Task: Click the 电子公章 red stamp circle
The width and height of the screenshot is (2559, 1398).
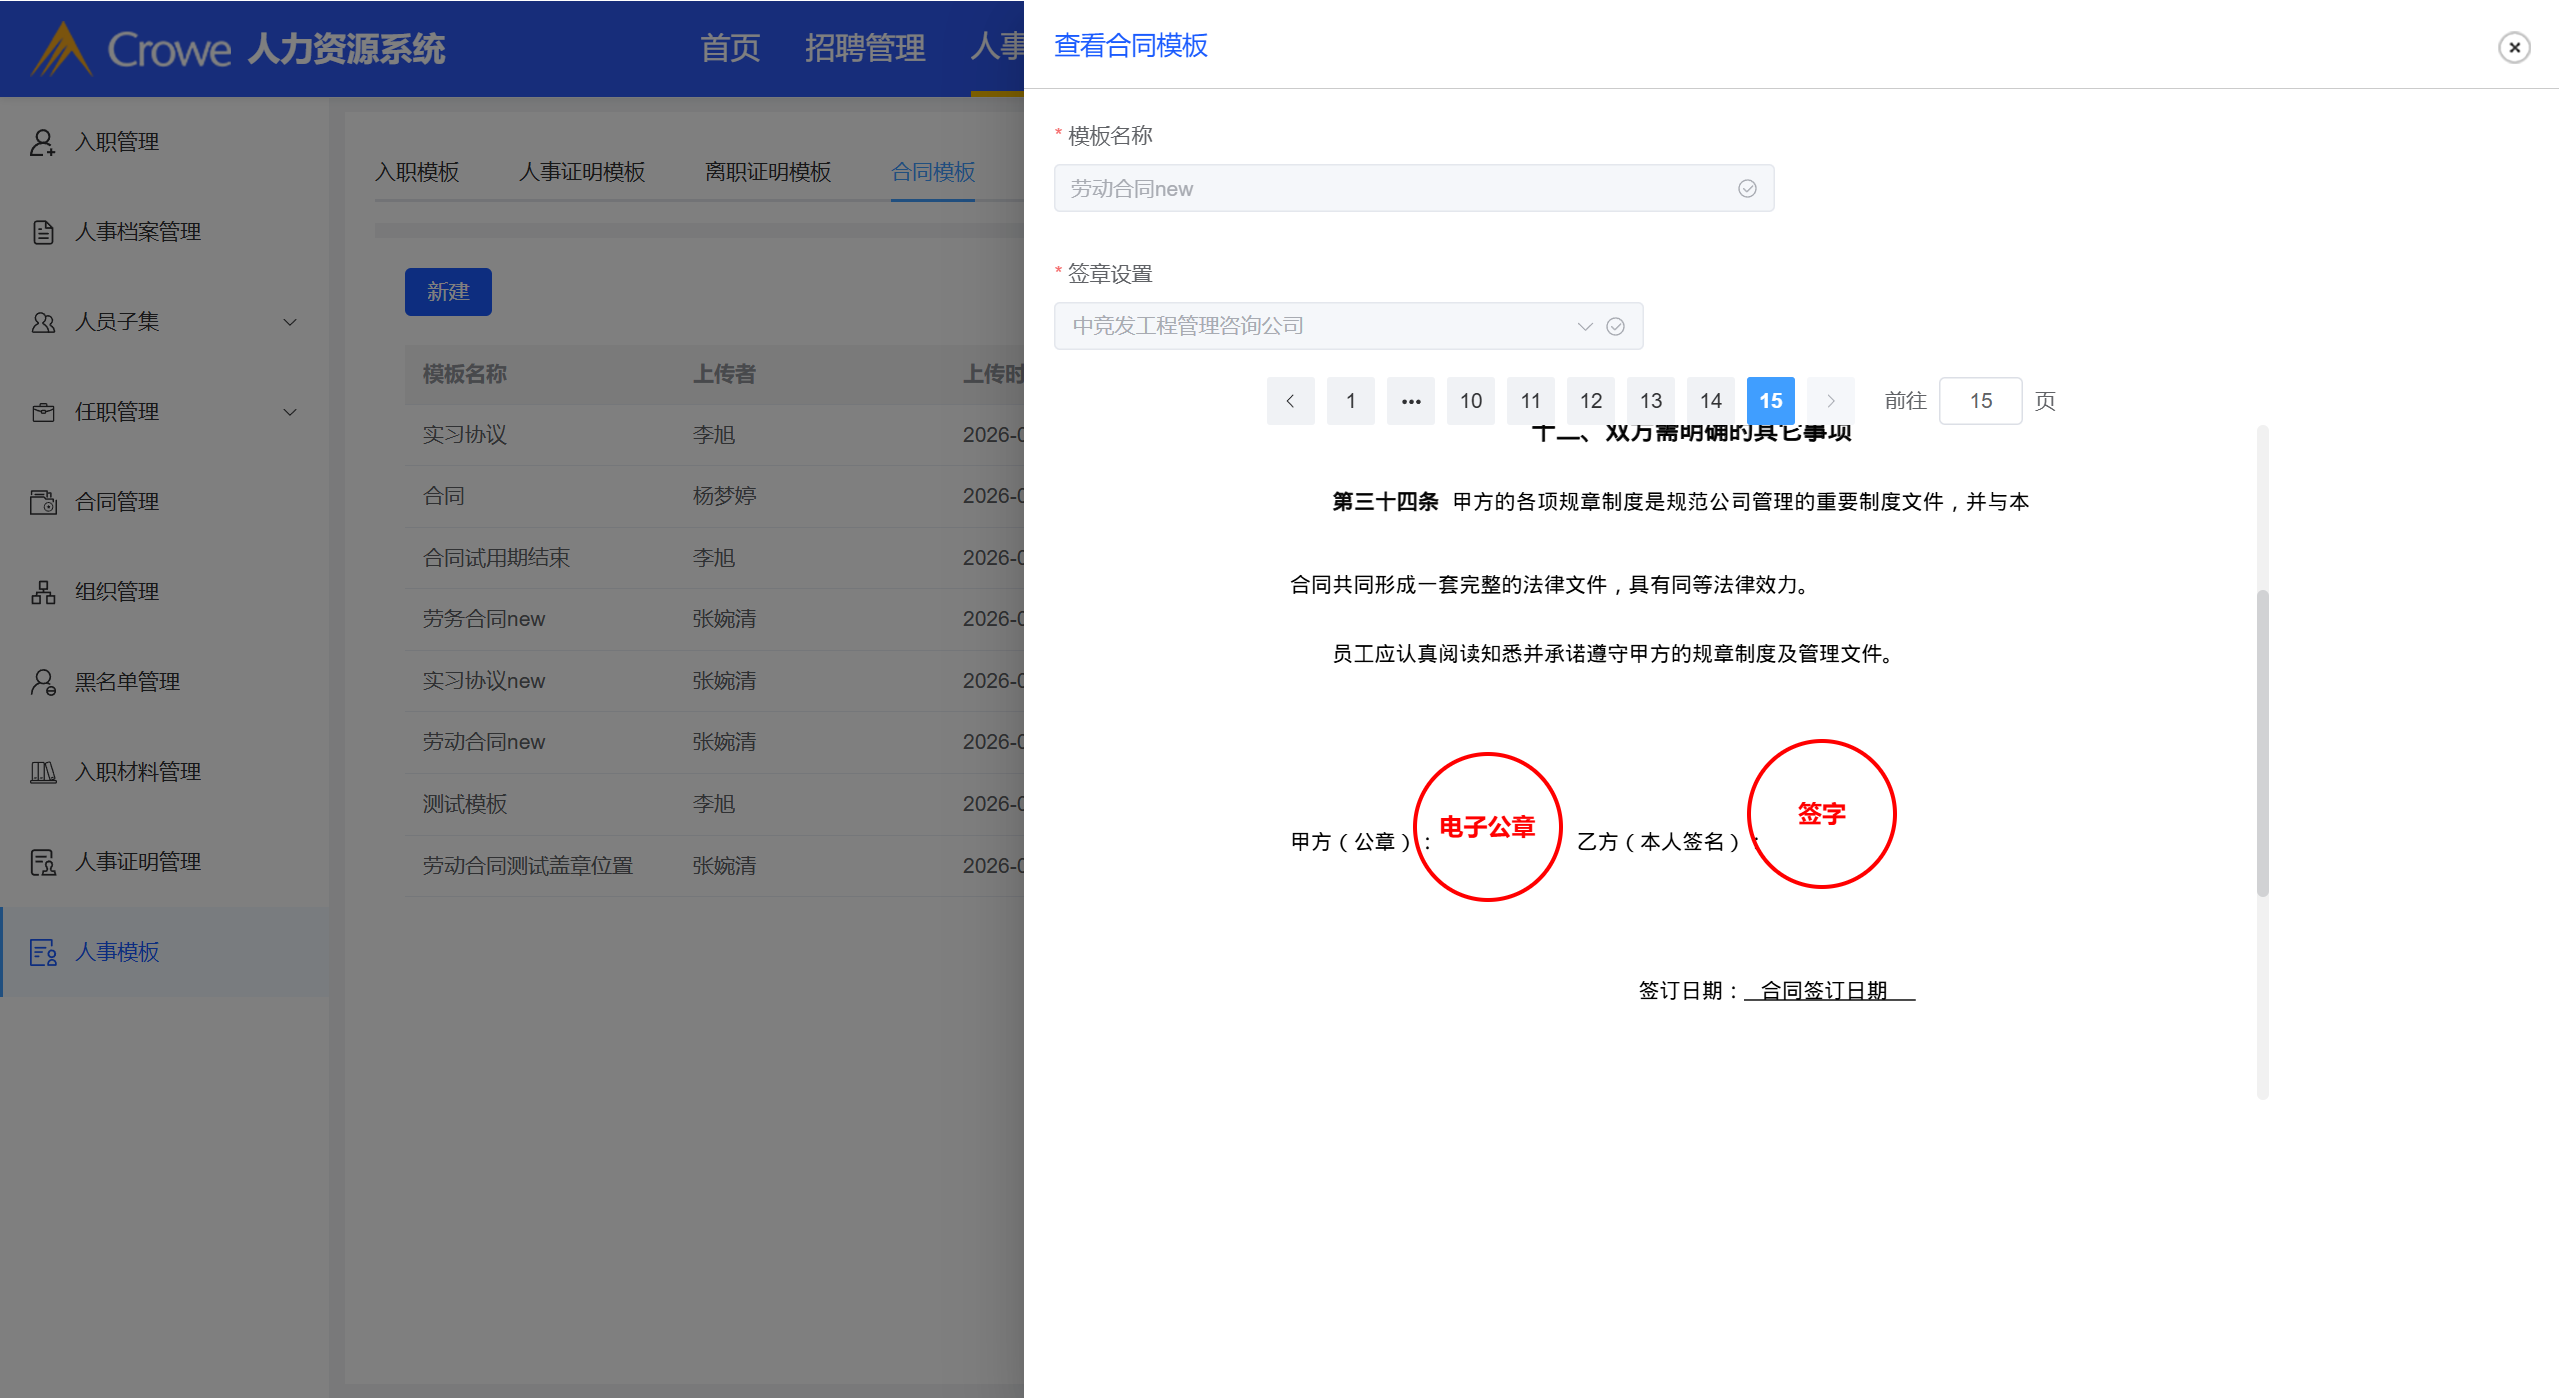Action: pos(1486,827)
